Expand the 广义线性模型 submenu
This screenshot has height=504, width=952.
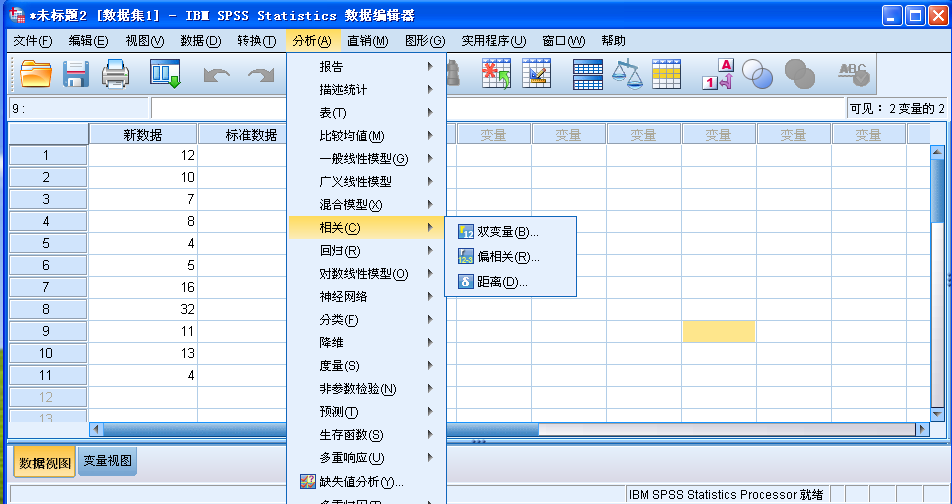coord(367,182)
